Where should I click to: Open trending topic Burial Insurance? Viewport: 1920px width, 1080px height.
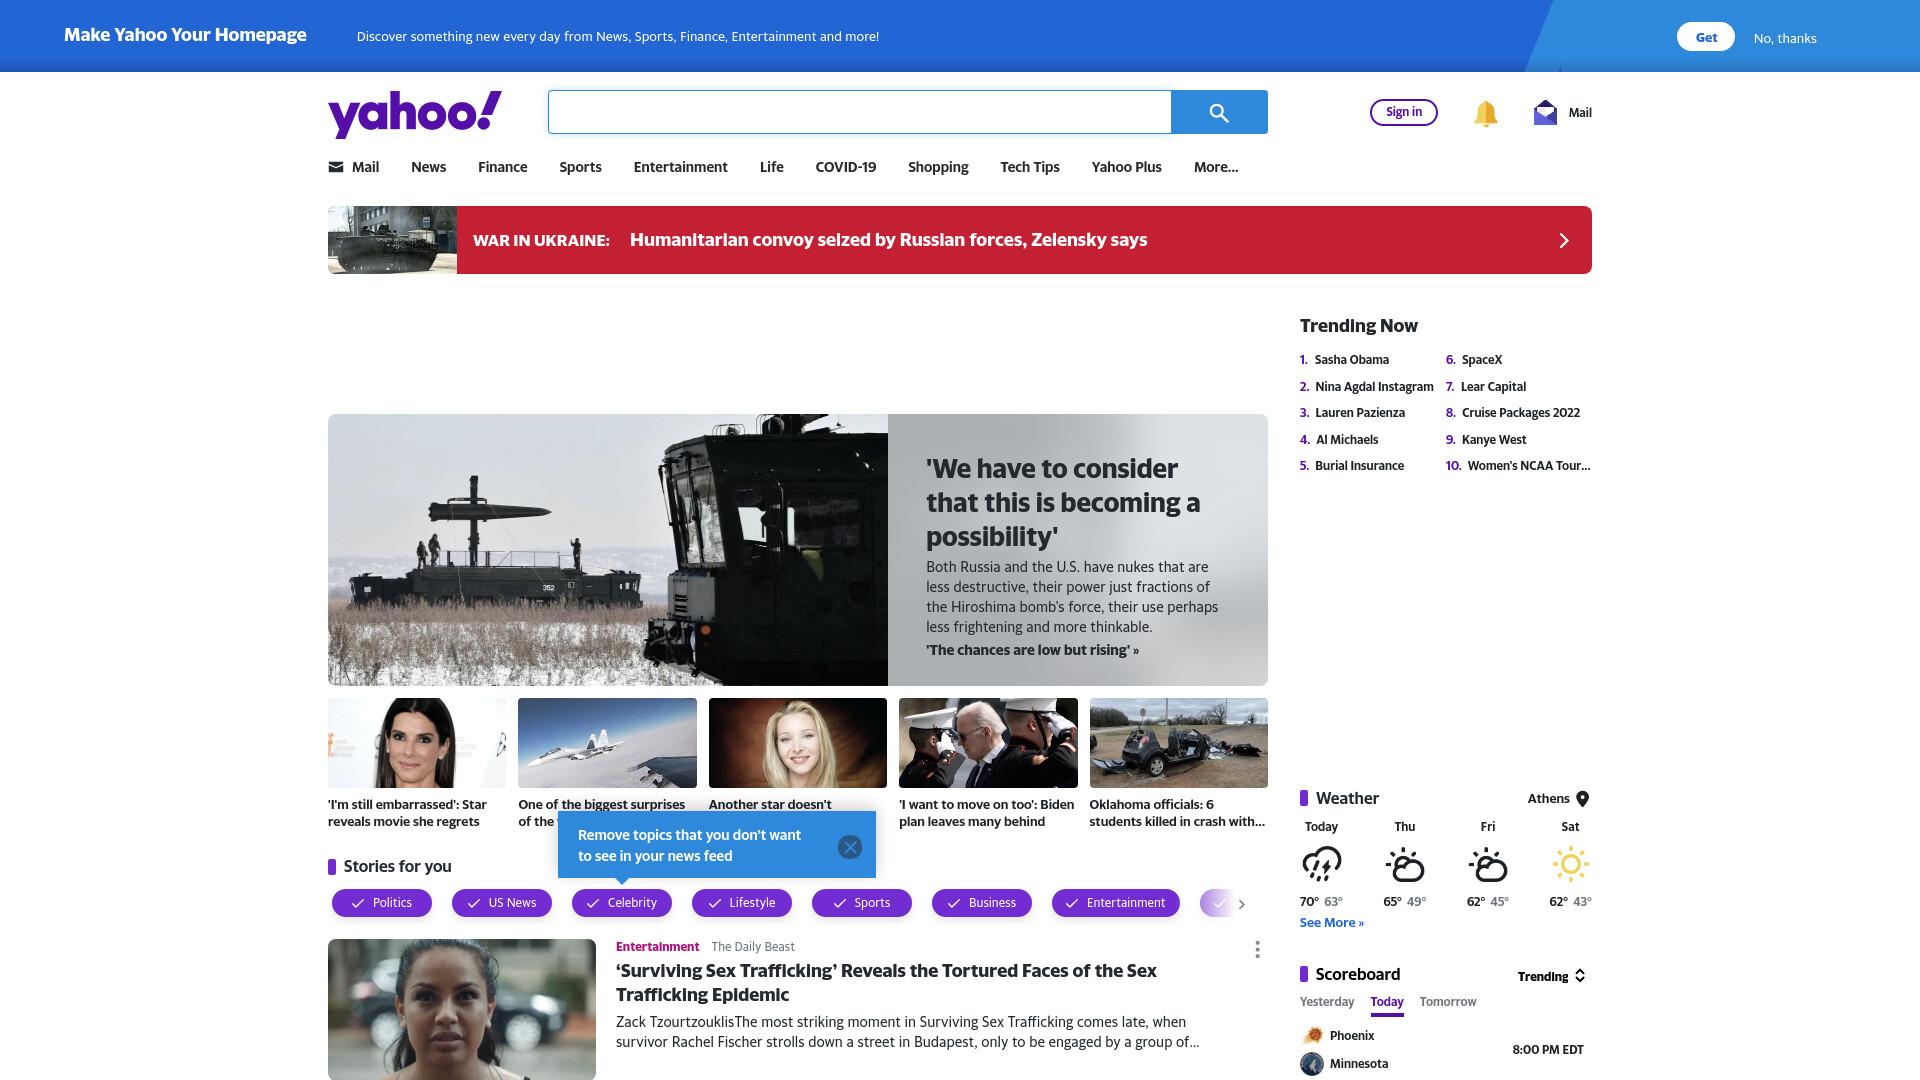[x=1359, y=466]
